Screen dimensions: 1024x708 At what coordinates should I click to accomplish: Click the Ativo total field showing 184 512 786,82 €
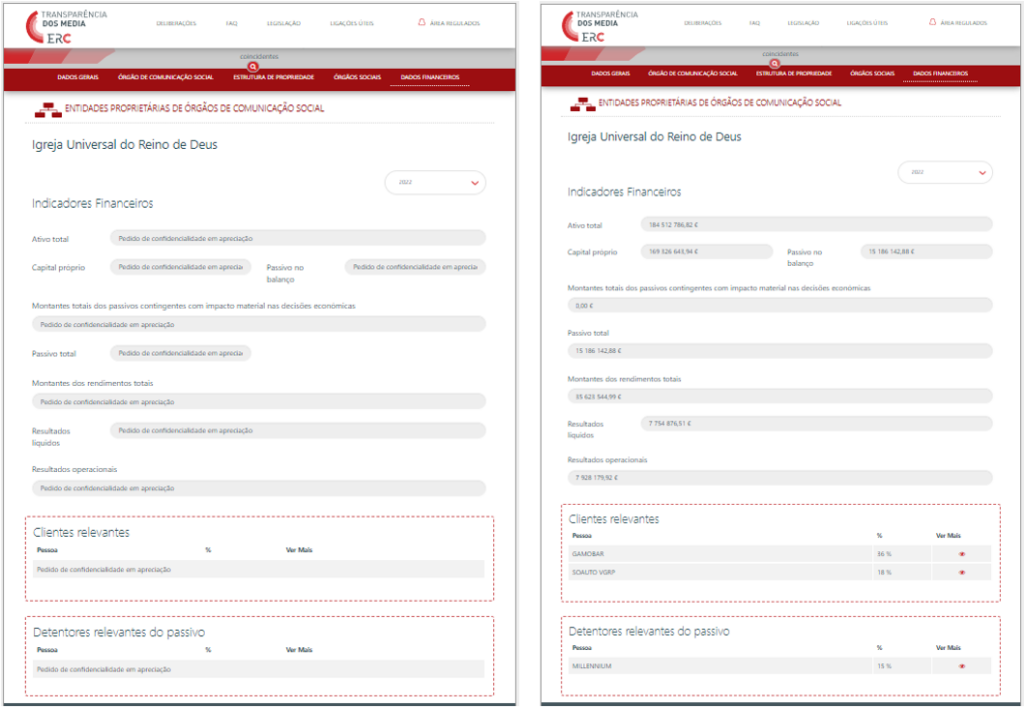point(817,225)
